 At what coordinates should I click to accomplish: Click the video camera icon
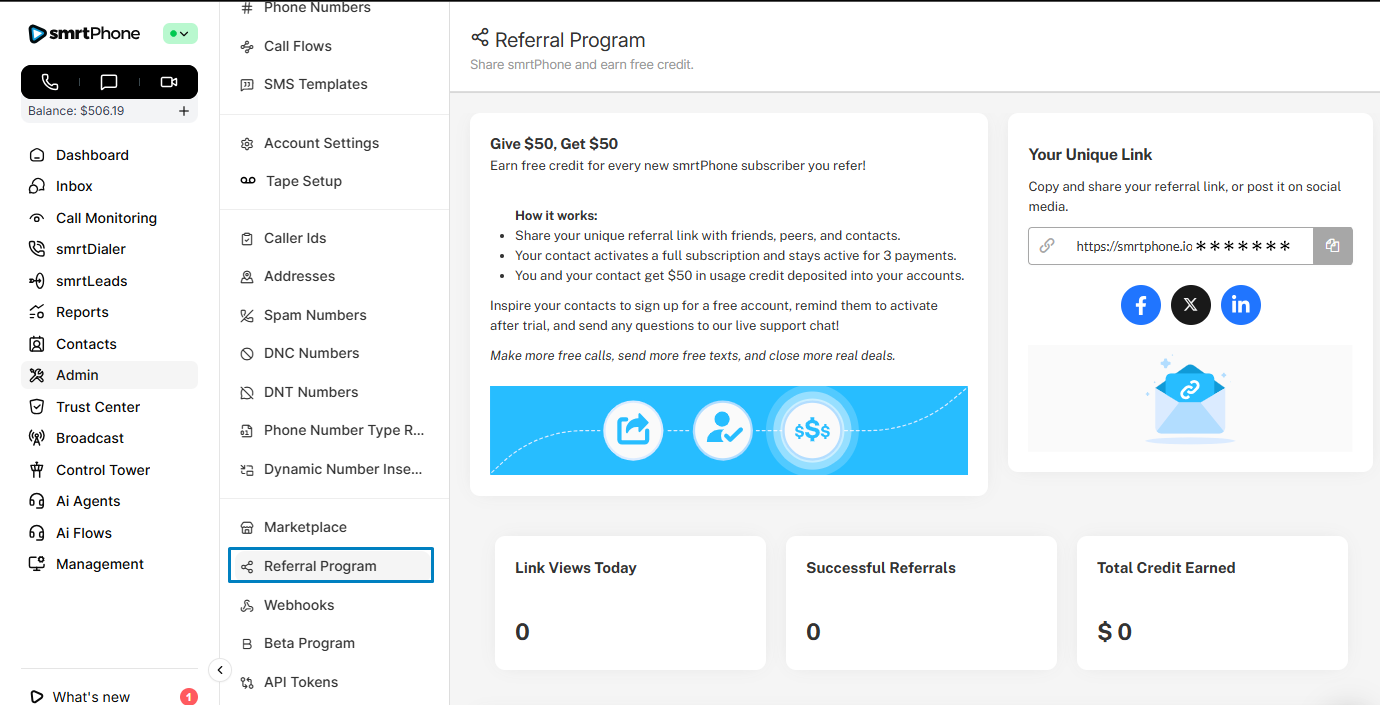pos(168,82)
